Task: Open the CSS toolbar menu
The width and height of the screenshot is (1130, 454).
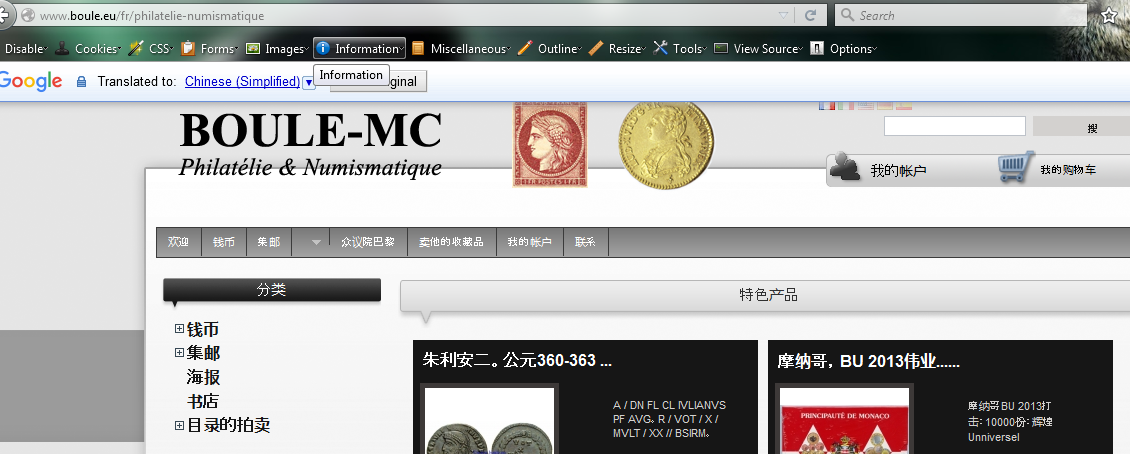Action: (x=151, y=48)
